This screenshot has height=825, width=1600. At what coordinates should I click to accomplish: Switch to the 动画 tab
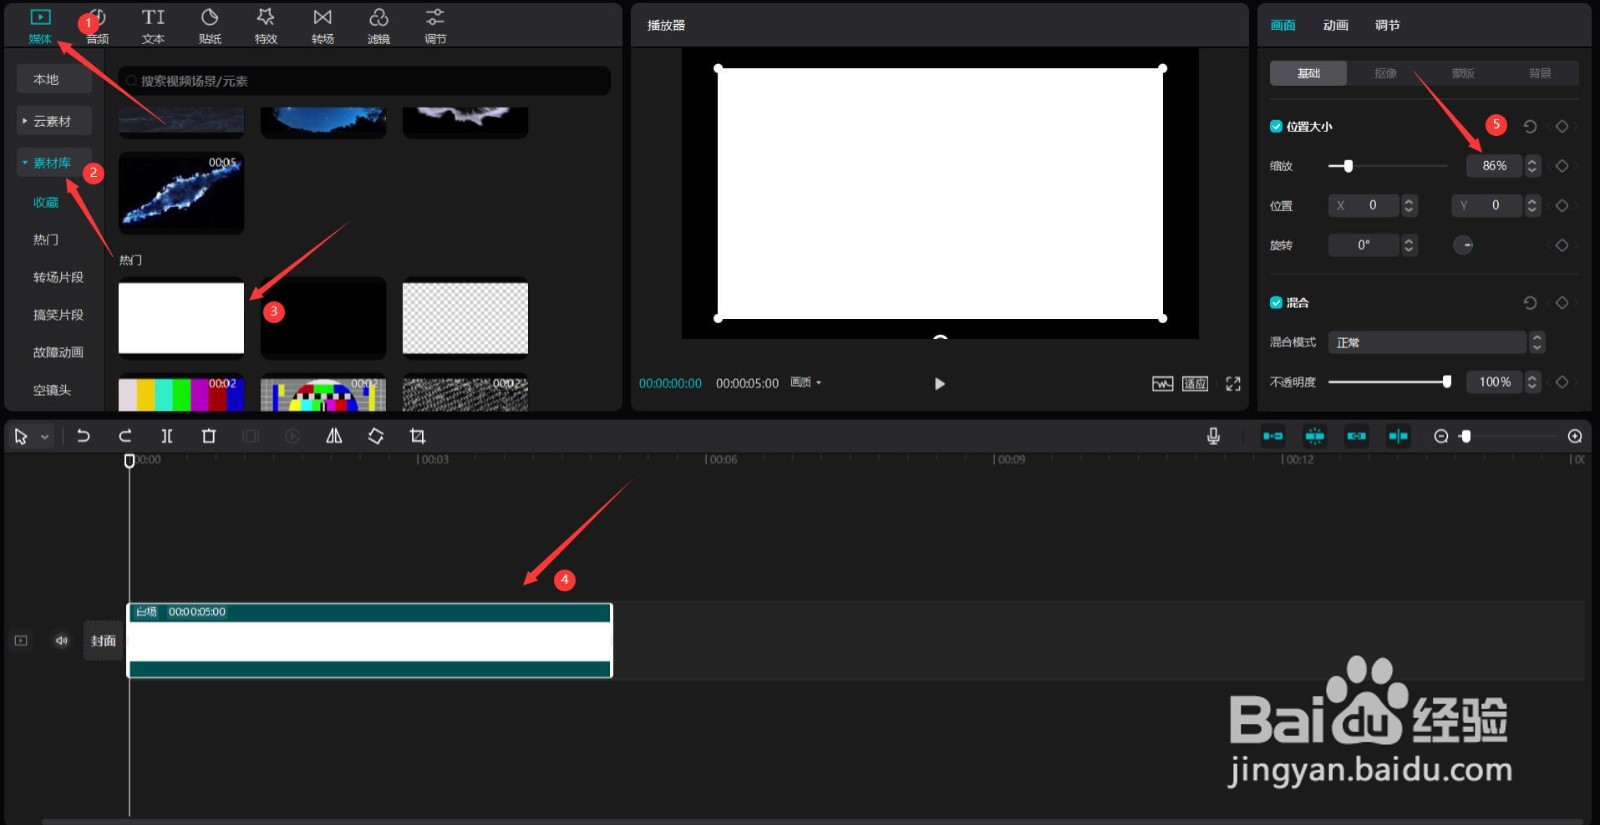(1336, 26)
